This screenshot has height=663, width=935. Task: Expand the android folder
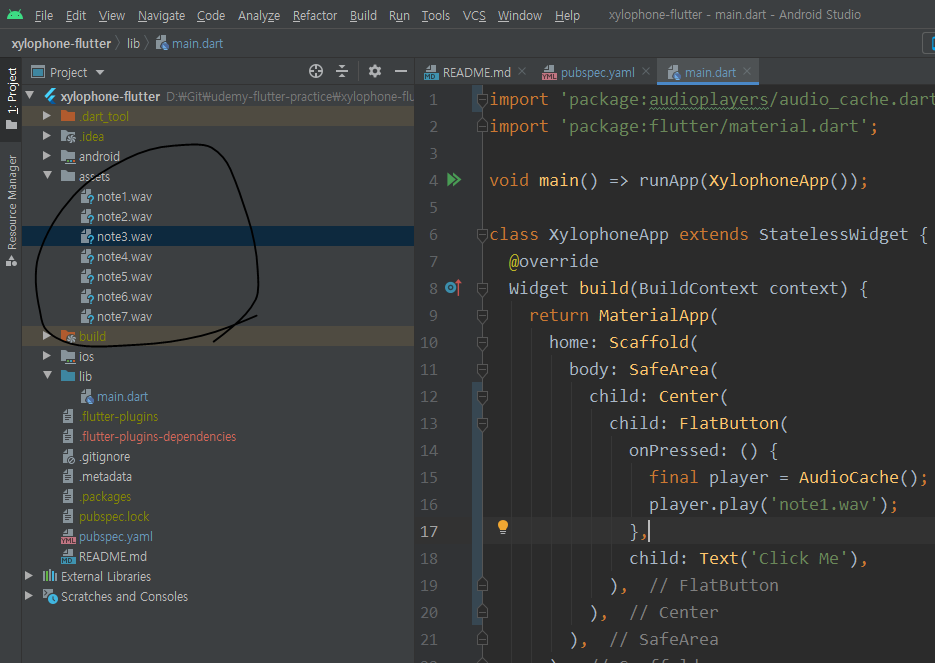pos(47,156)
